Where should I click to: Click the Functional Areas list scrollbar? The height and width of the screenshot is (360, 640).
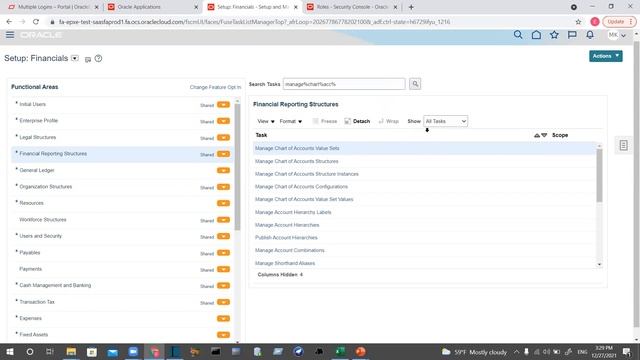coord(237,167)
